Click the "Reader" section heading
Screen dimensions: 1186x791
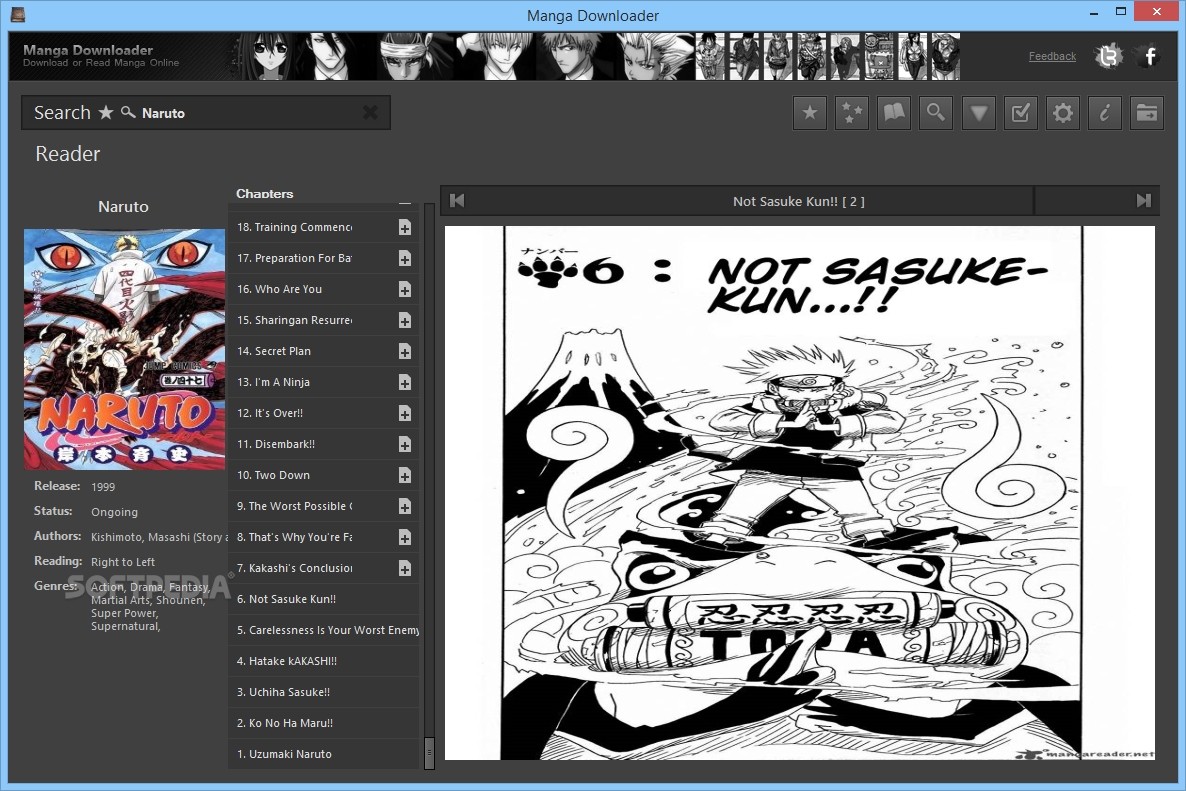[67, 154]
